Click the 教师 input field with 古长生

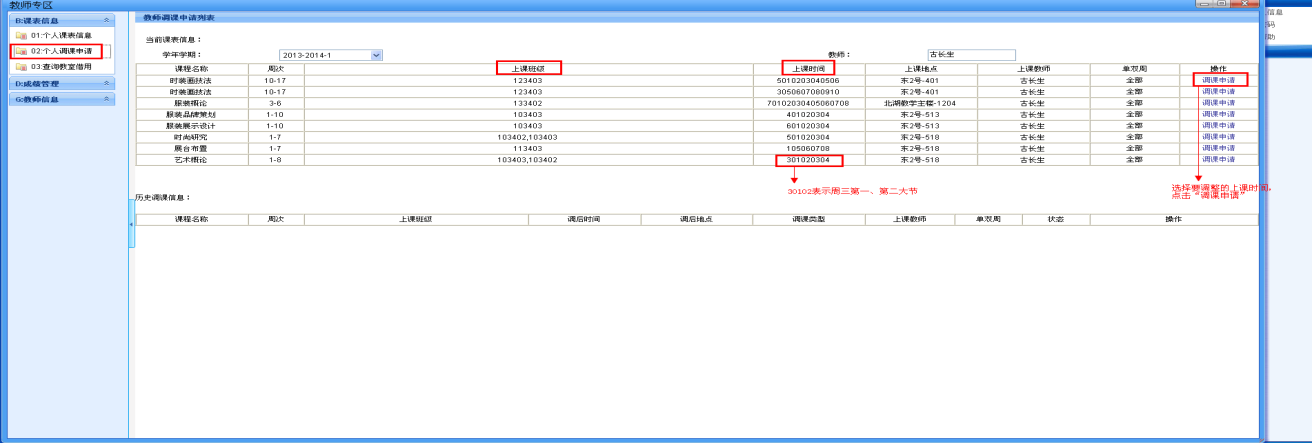(970, 55)
